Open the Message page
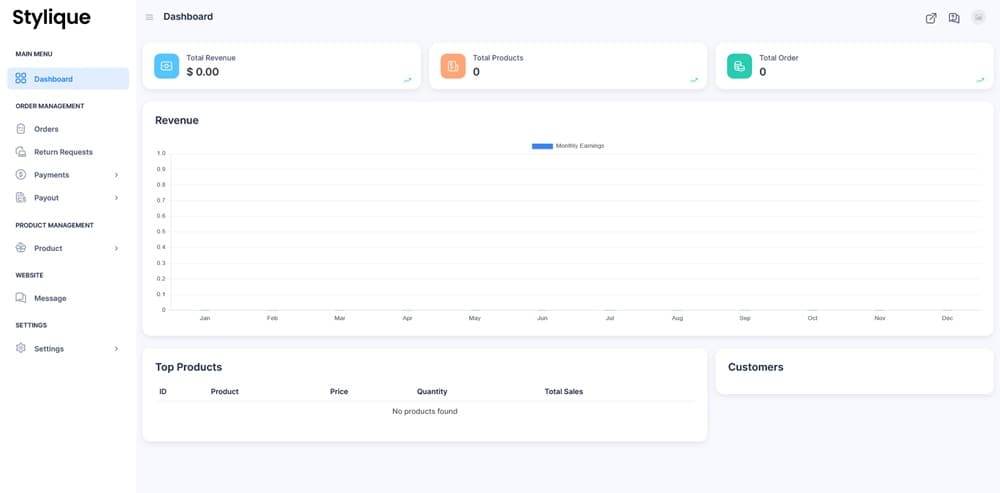Viewport: 1000px width, 493px height. click(x=50, y=298)
